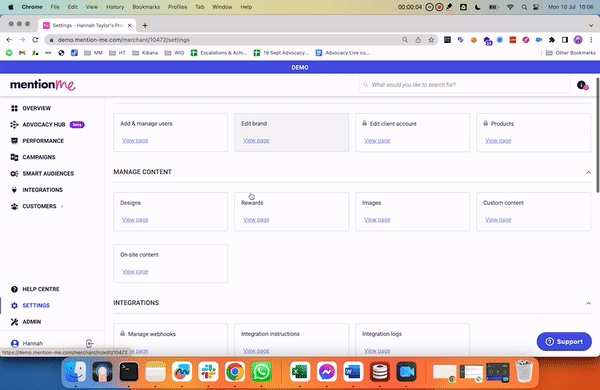Open View page under Integration logs

377,351
